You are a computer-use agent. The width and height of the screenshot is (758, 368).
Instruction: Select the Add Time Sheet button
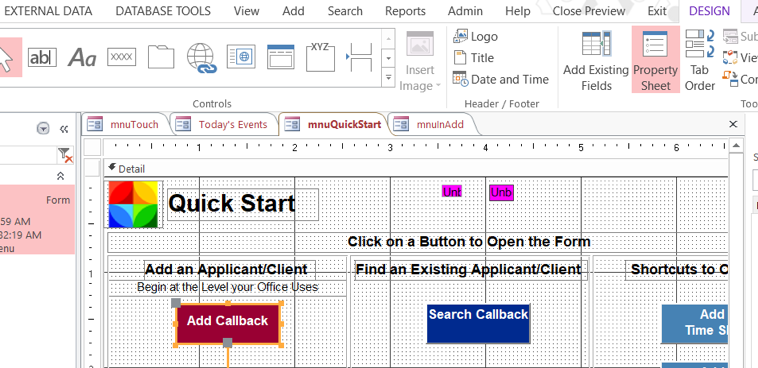tap(695, 324)
